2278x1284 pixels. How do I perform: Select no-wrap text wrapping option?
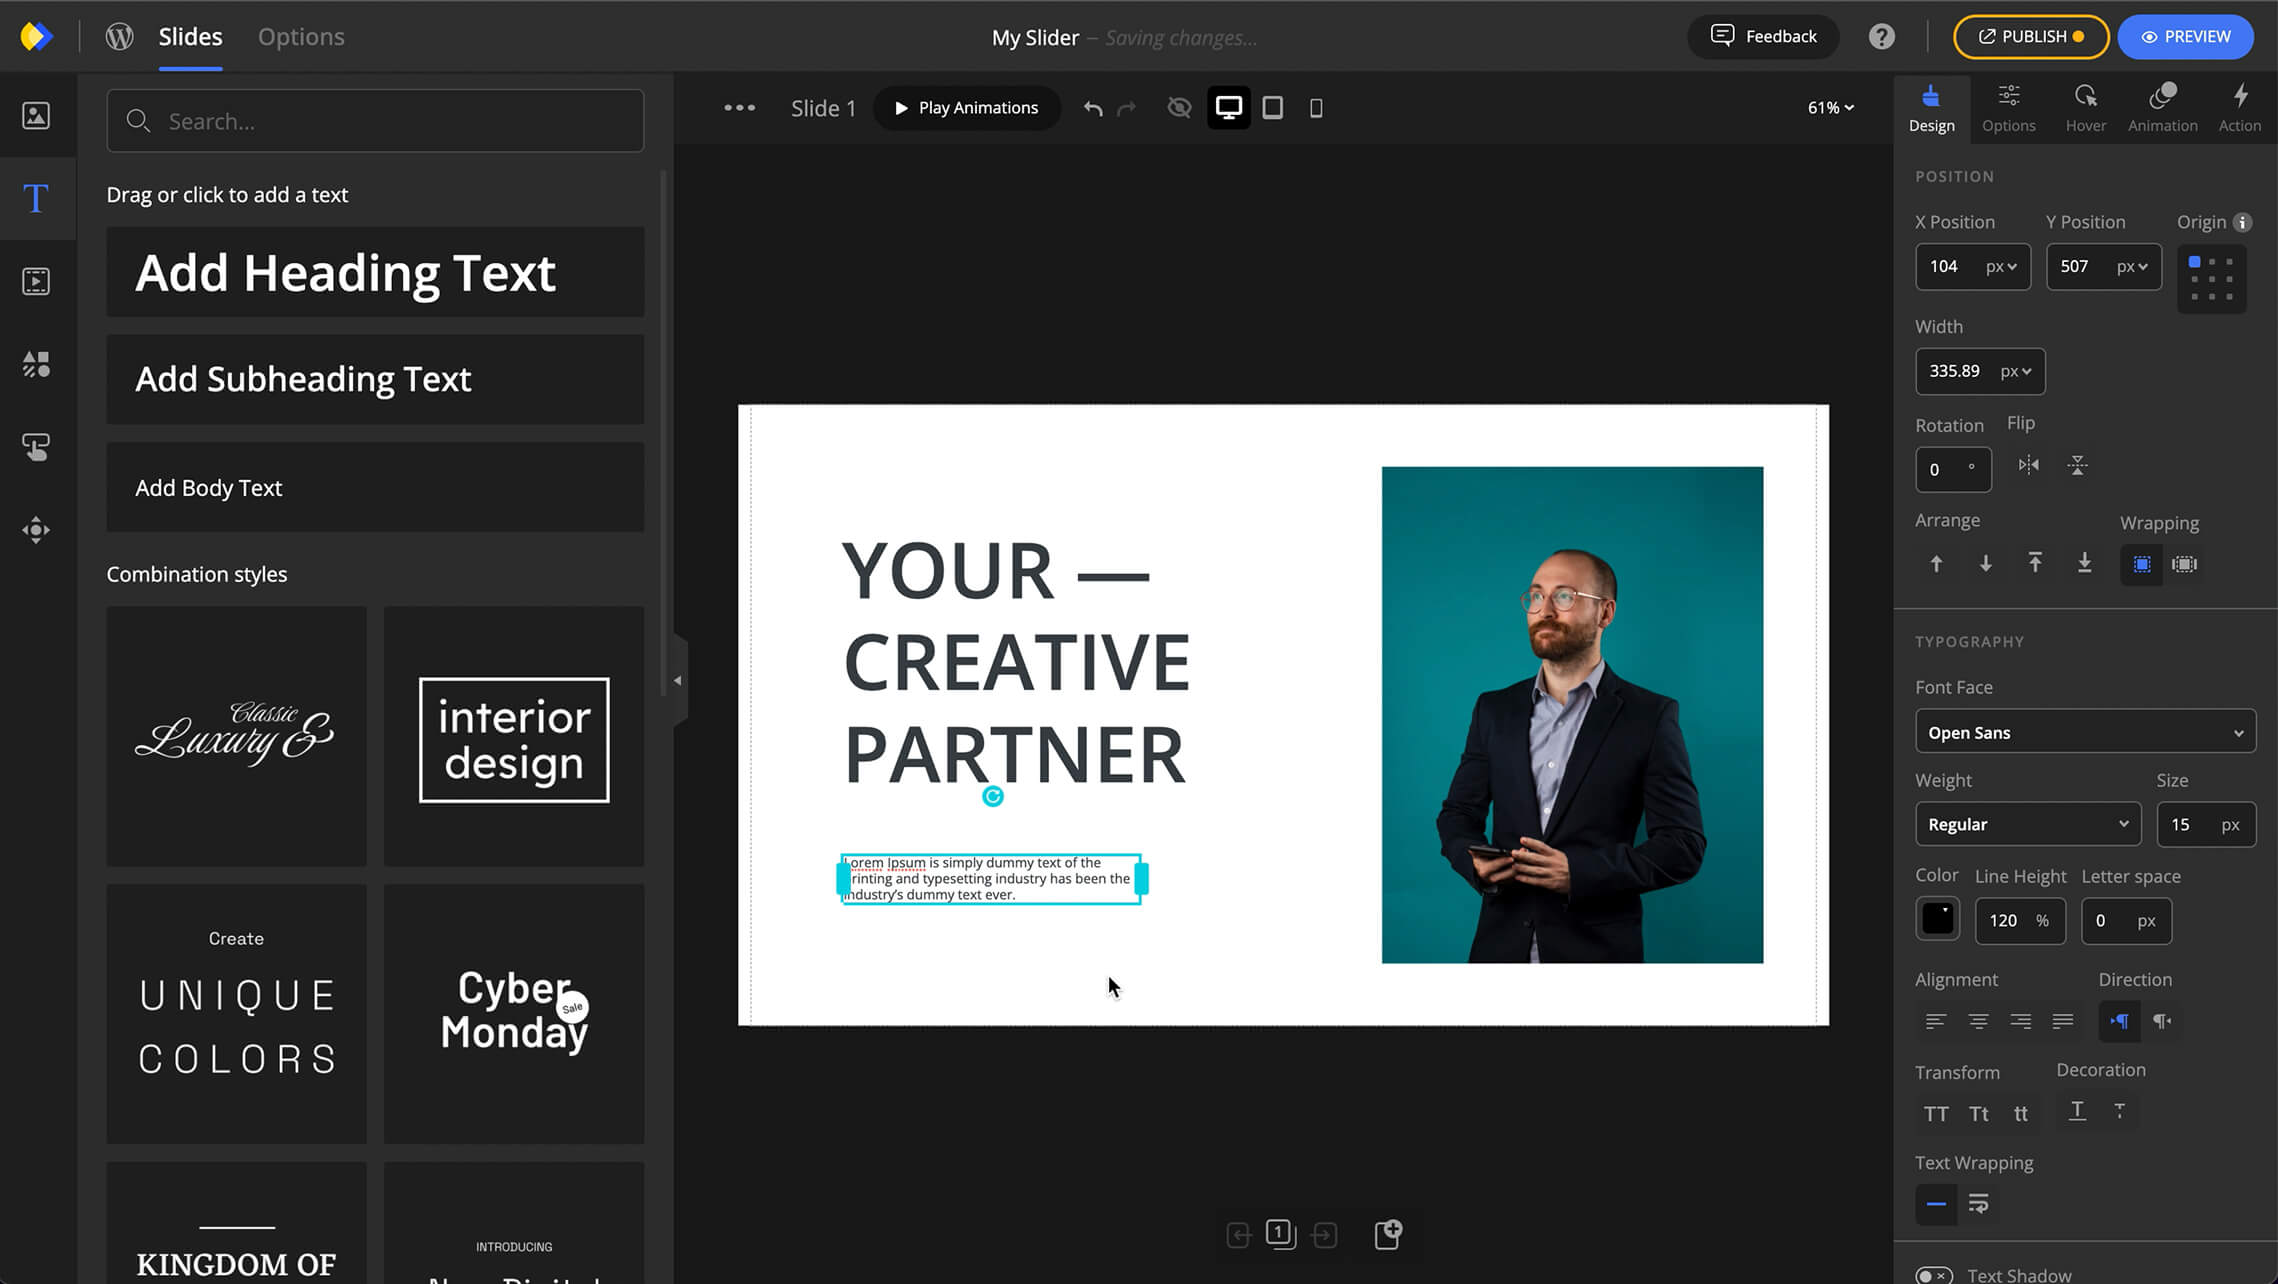pos(1936,1204)
